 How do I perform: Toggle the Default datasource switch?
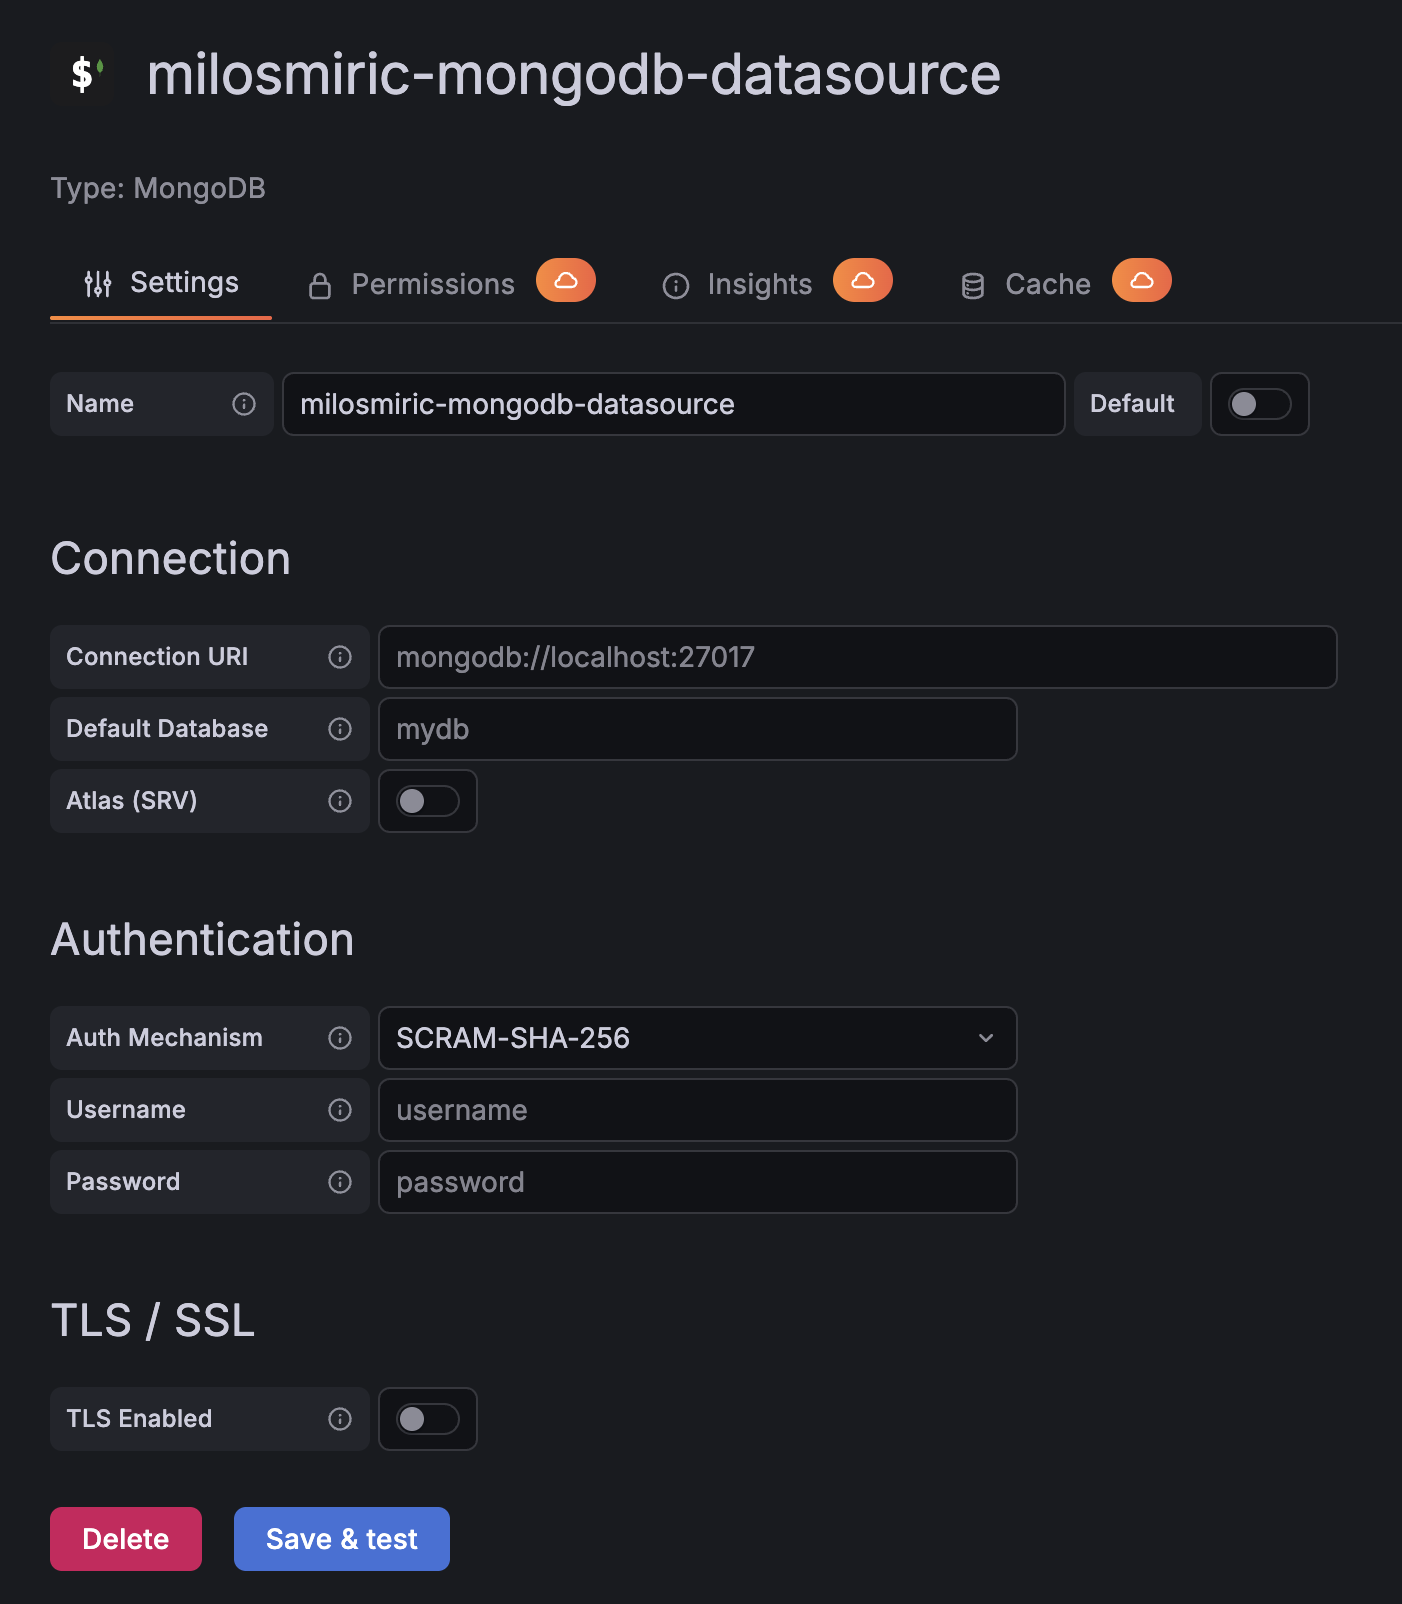[1260, 404]
